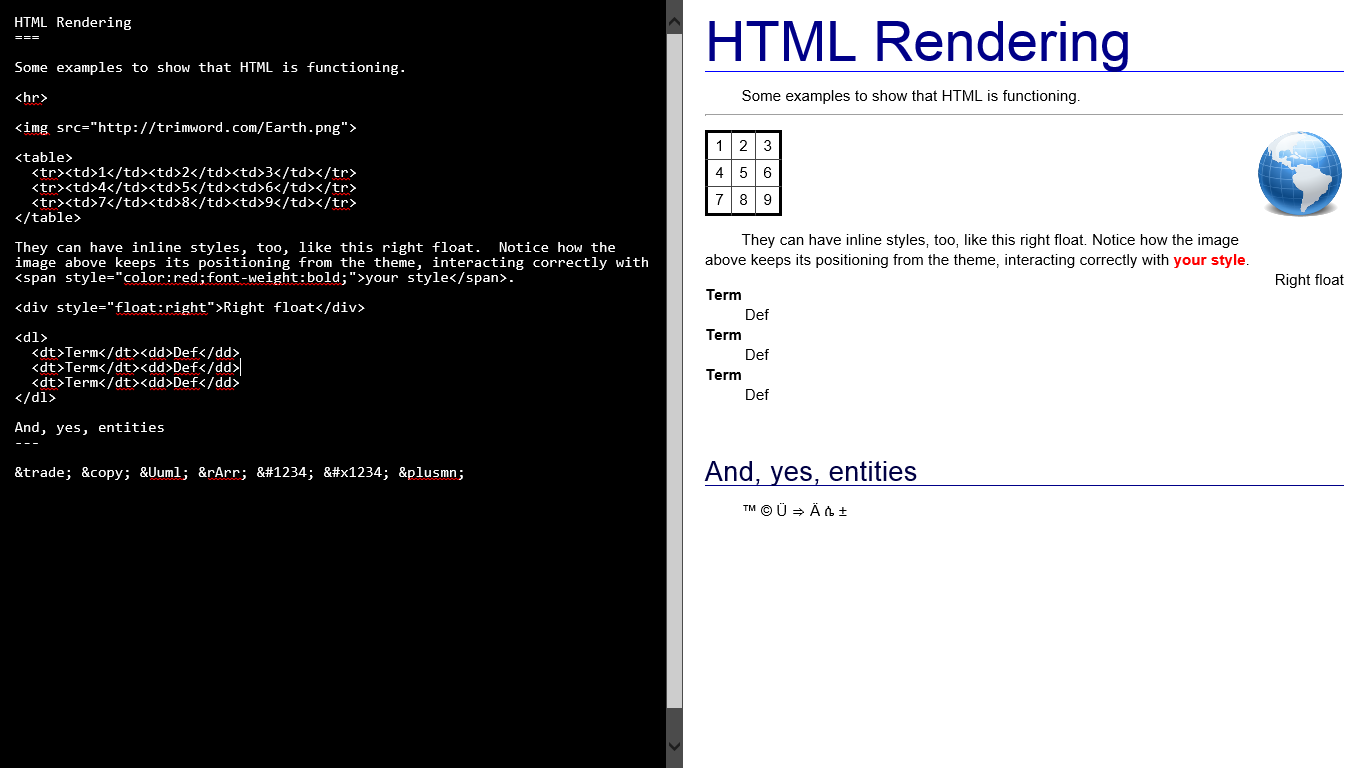
Task: Click the first bold 'Term' in preview
Action: [723, 295]
